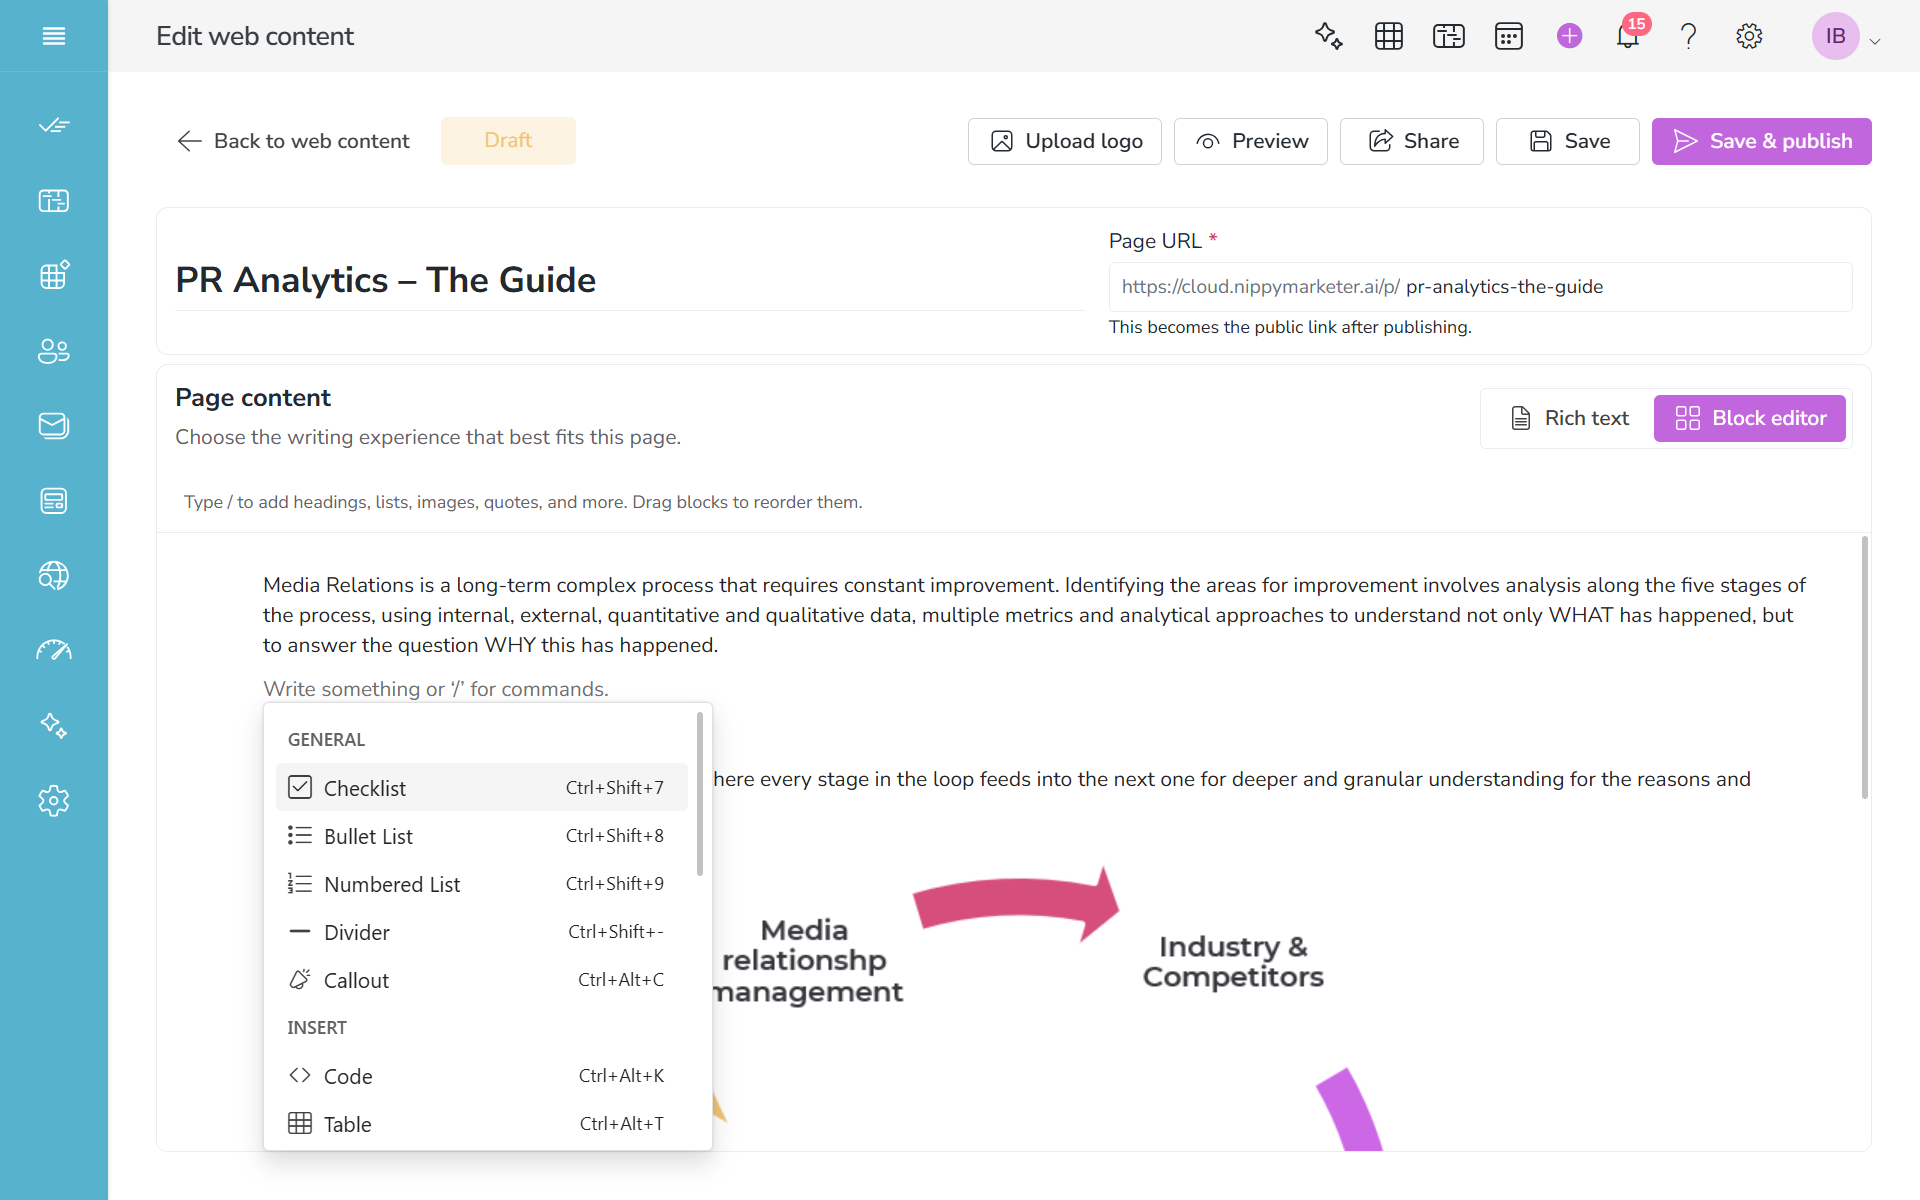This screenshot has width=1920, height=1200.
Task: Open the settings gear in sidebar
Action: pyautogui.click(x=54, y=800)
